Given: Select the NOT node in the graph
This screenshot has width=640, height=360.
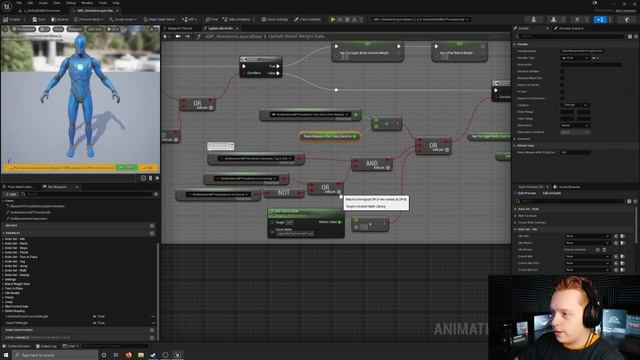Looking at the screenshot, I should [284, 193].
